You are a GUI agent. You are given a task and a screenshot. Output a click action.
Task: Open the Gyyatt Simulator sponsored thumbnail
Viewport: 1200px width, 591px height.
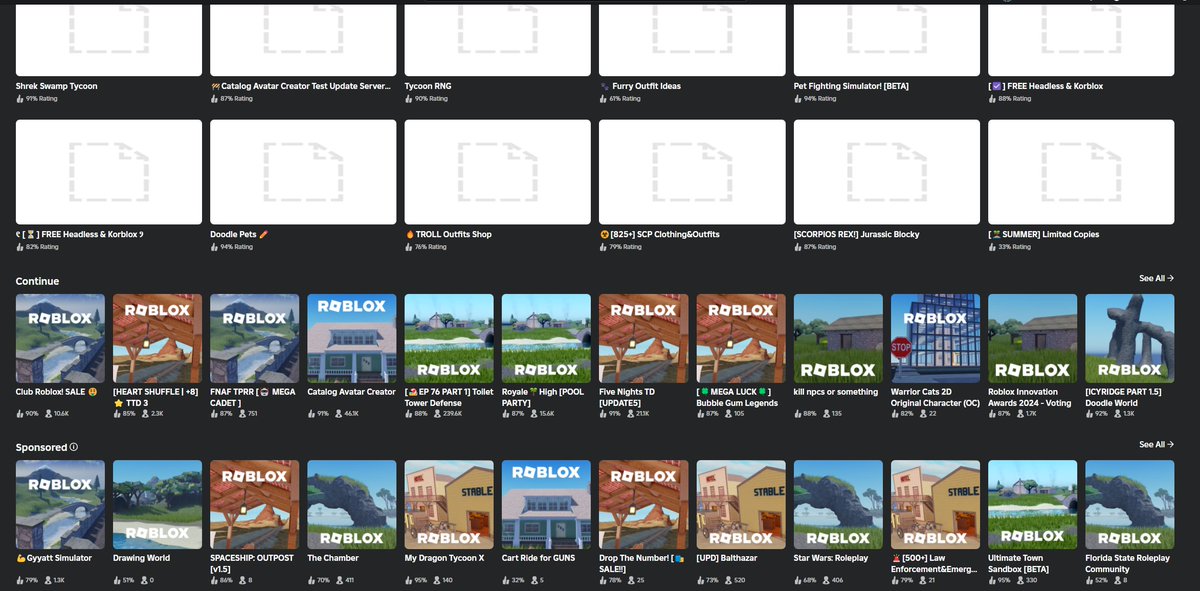pyautogui.click(x=60, y=505)
